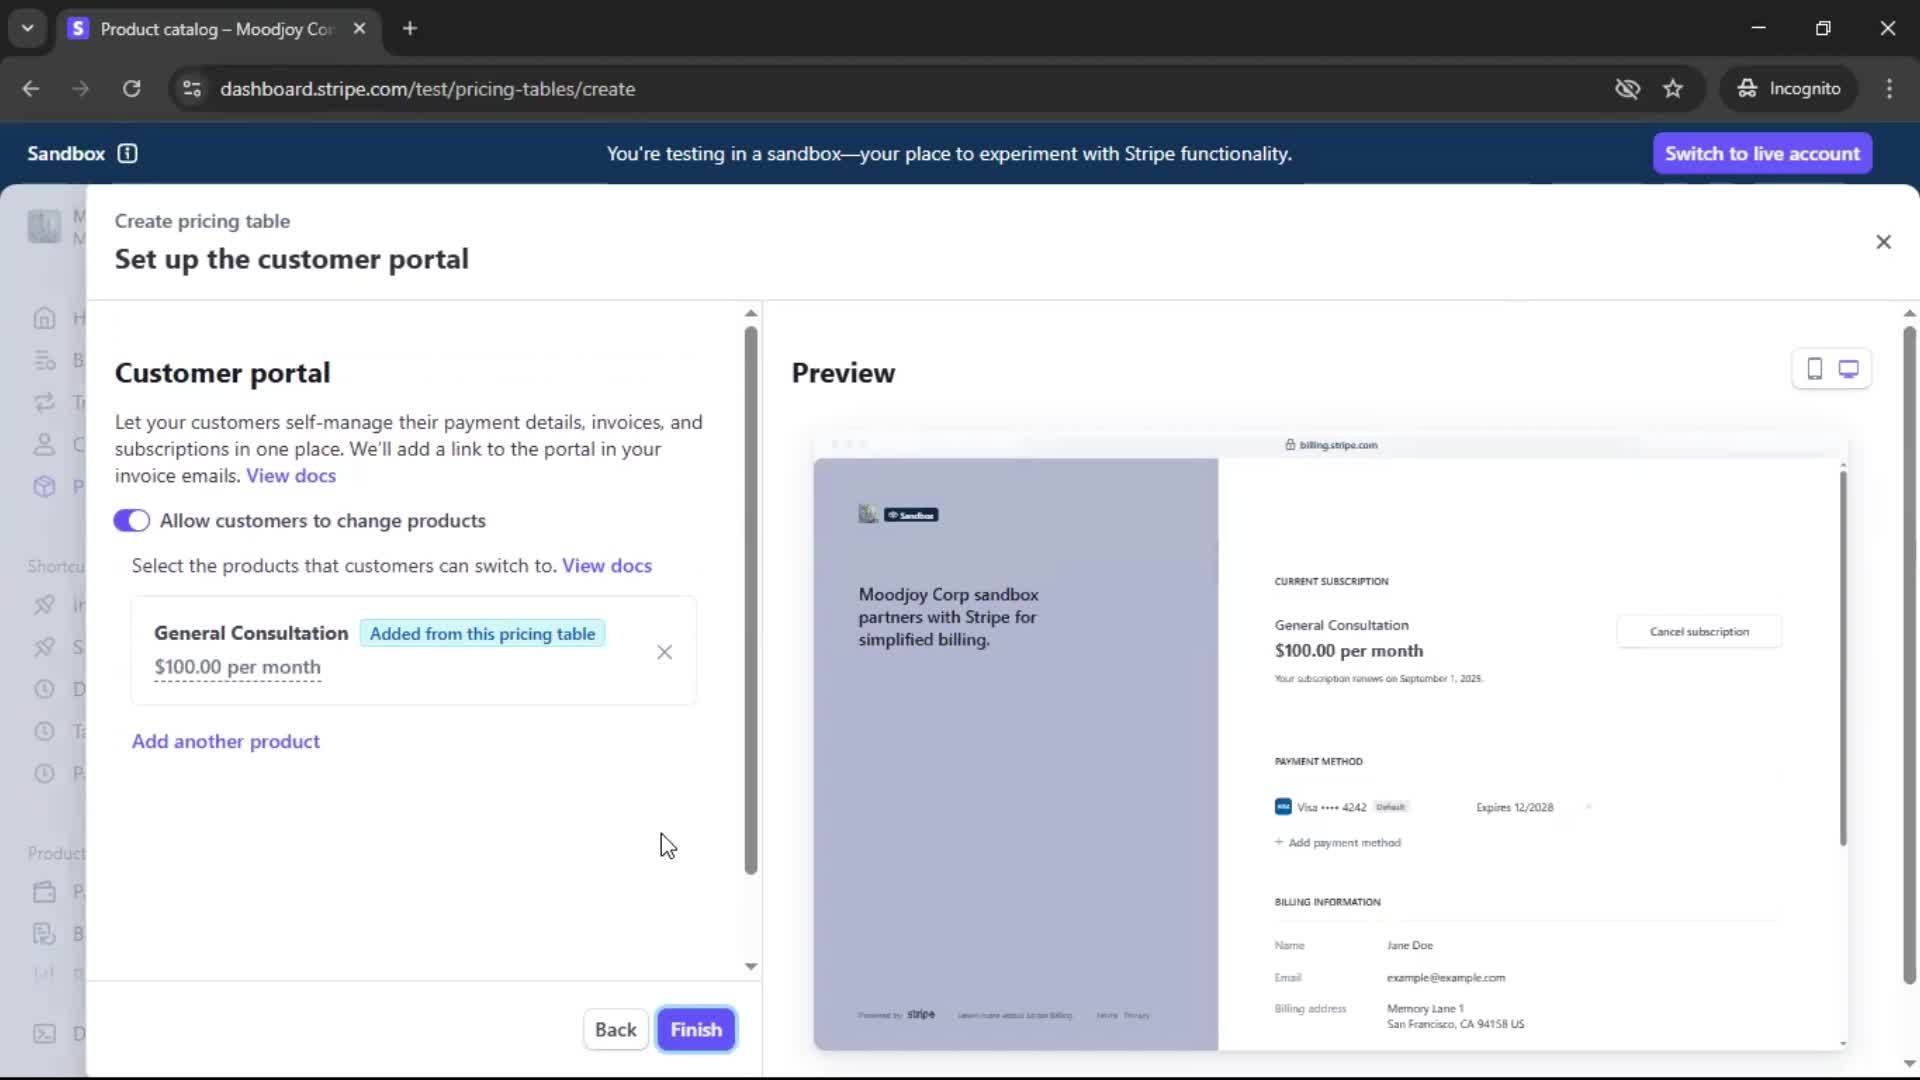
Task: Click the site information icon in the address bar
Action: pos(191,89)
